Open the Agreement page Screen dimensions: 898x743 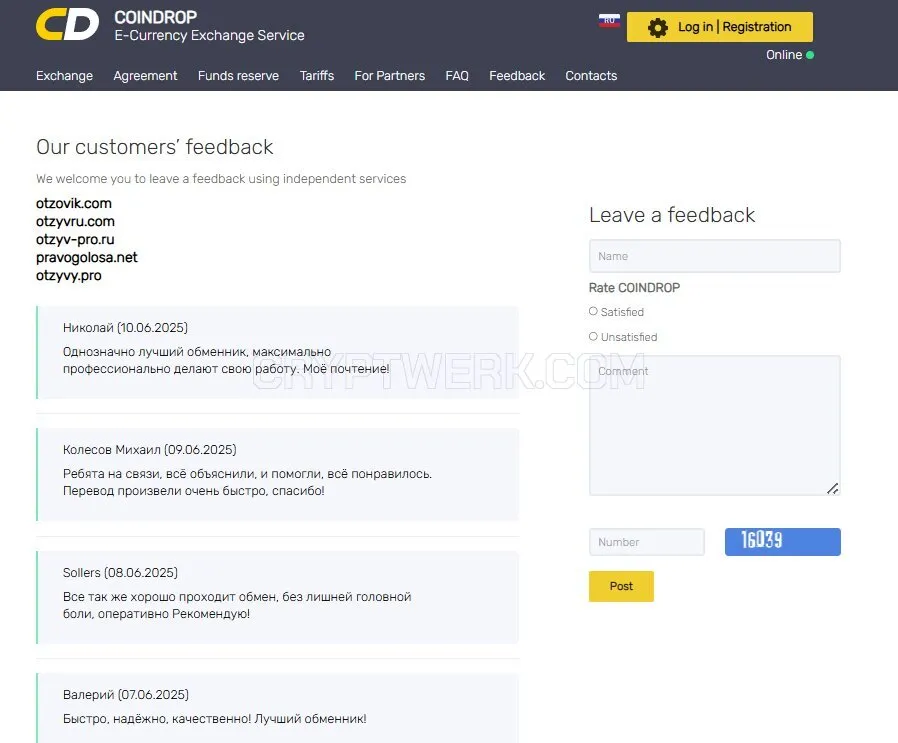[x=145, y=76]
